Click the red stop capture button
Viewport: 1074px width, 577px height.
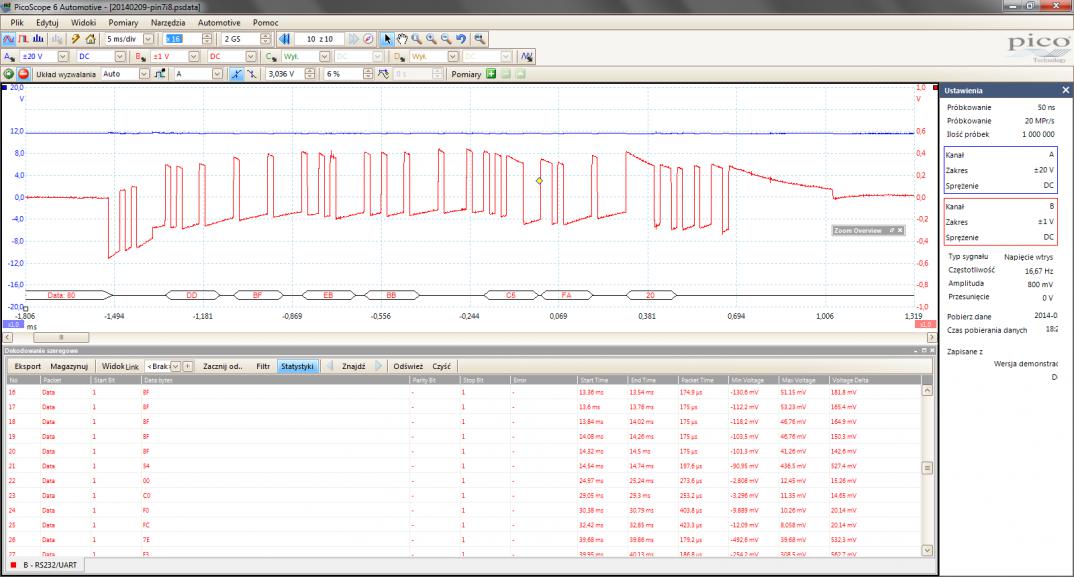pos(24,73)
